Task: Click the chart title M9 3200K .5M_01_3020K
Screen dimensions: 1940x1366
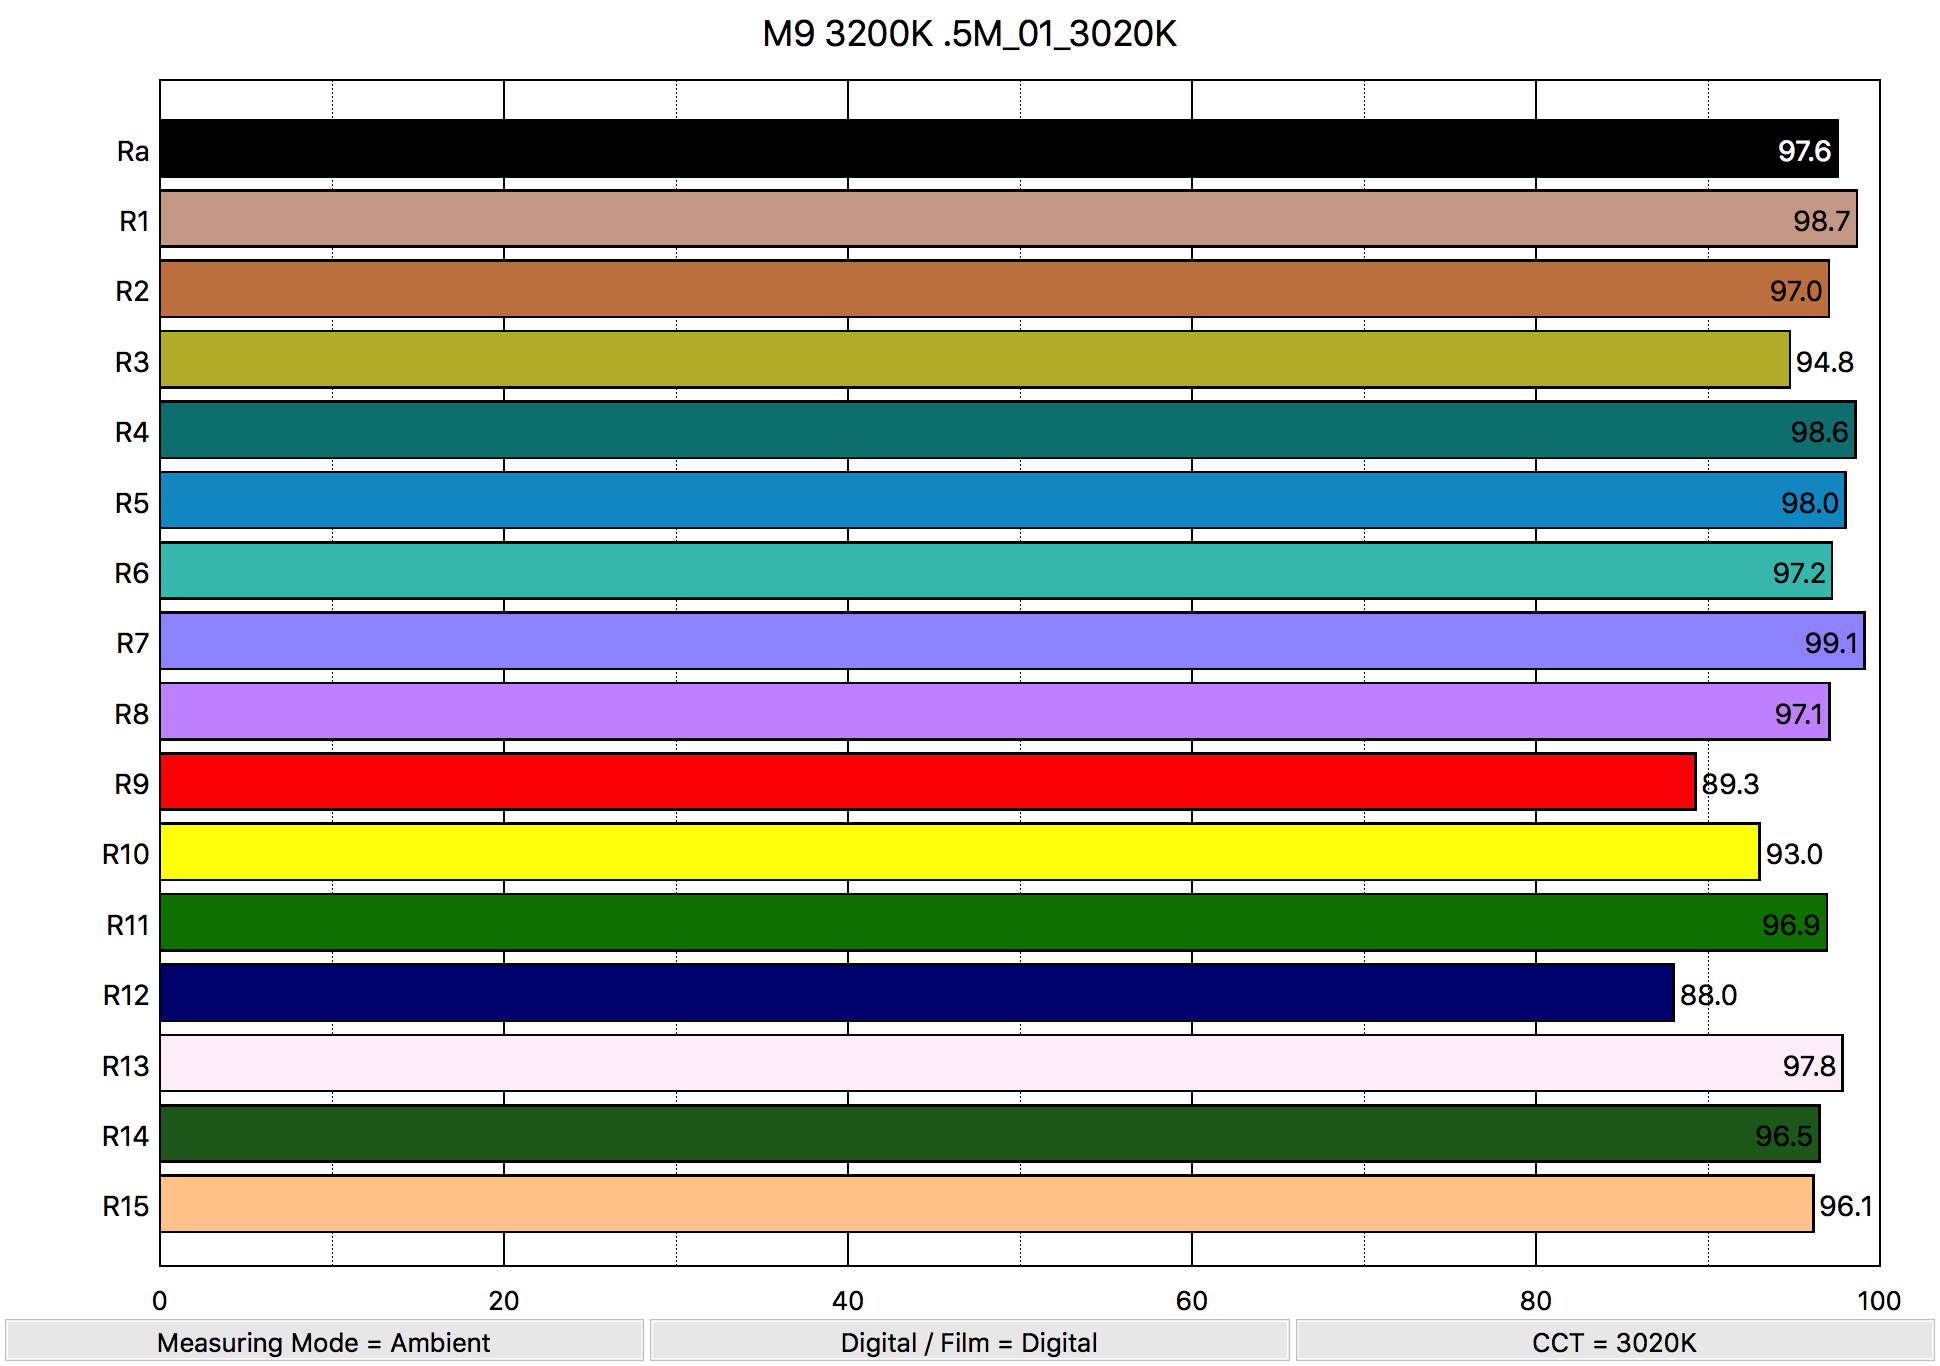Action: (969, 34)
